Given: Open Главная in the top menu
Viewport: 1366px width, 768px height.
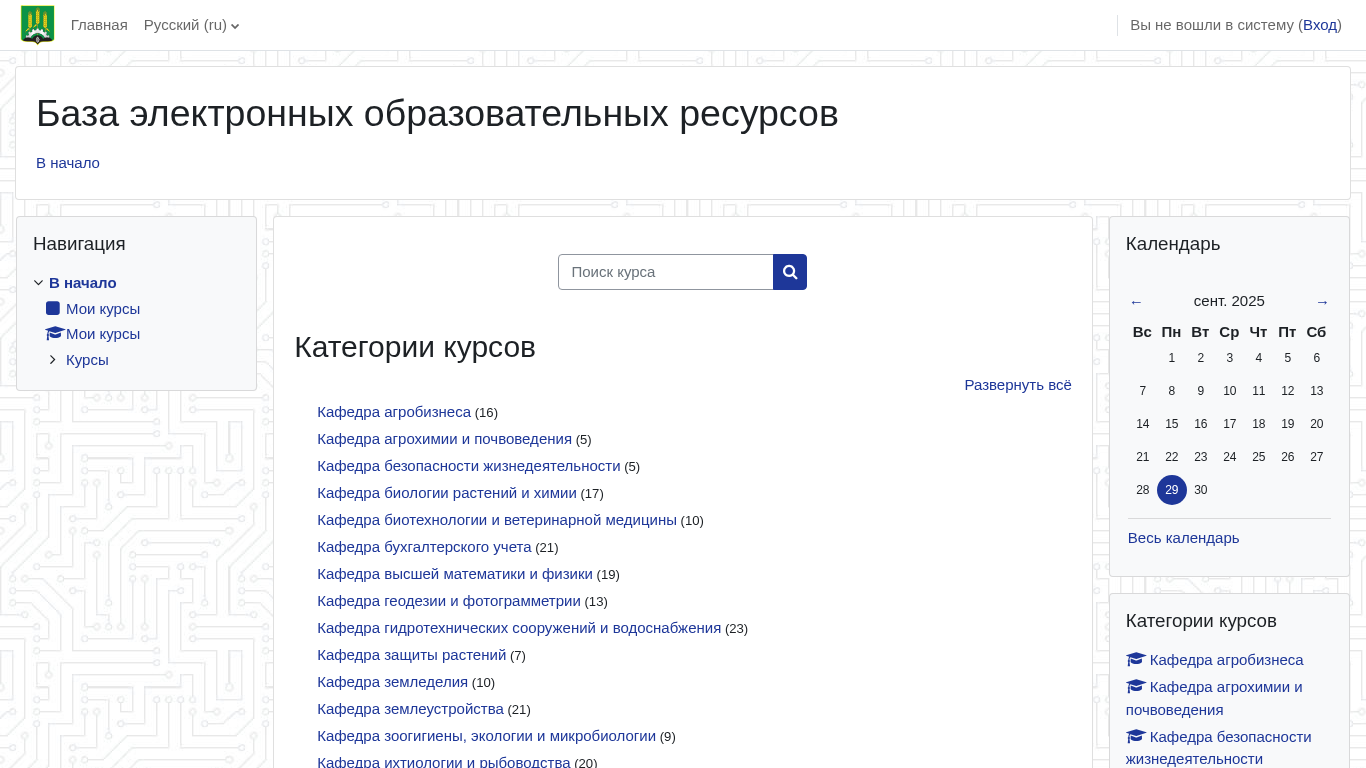Looking at the screenshot, I should pos(99,25).
